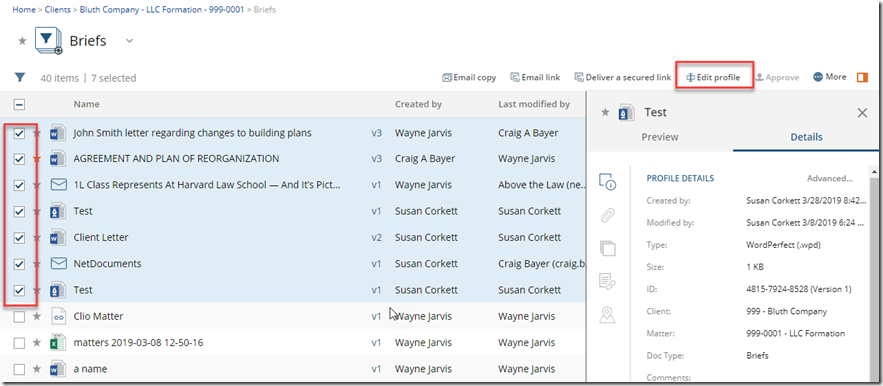Screen dimensions: 883x386
Task: Click the Word icon of a name document
Action: (58, 370)
